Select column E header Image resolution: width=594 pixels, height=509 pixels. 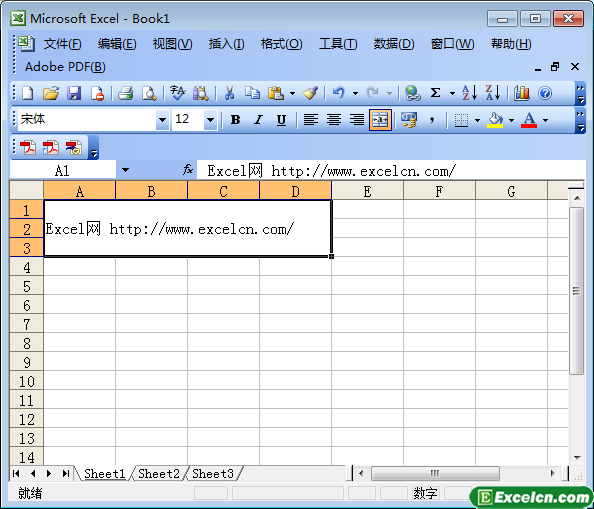click(367, 190)
